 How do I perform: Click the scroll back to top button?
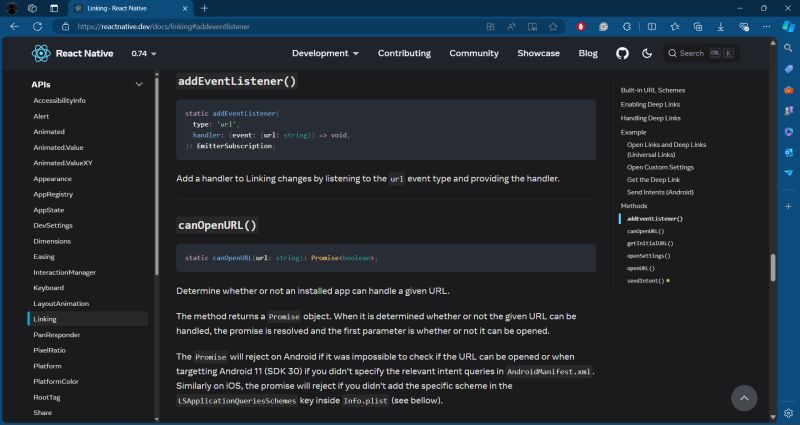click(x=744, y=397)
